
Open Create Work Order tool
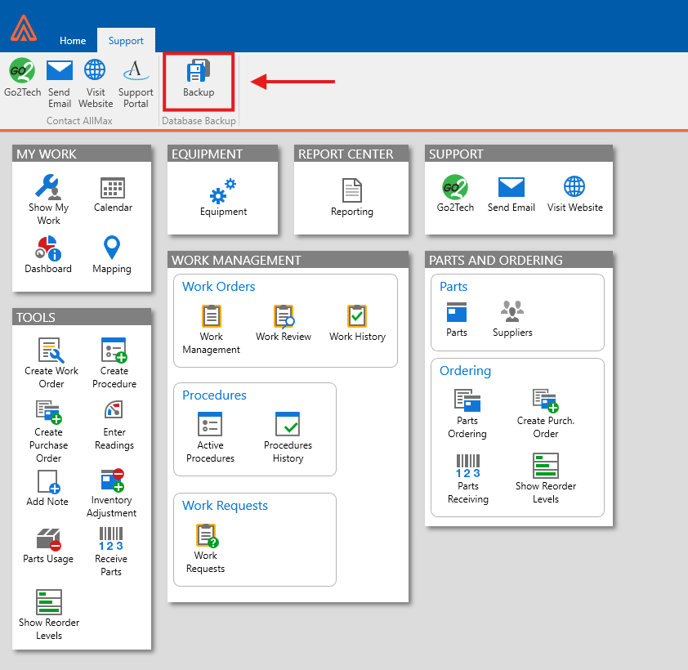tap(51, 363)
